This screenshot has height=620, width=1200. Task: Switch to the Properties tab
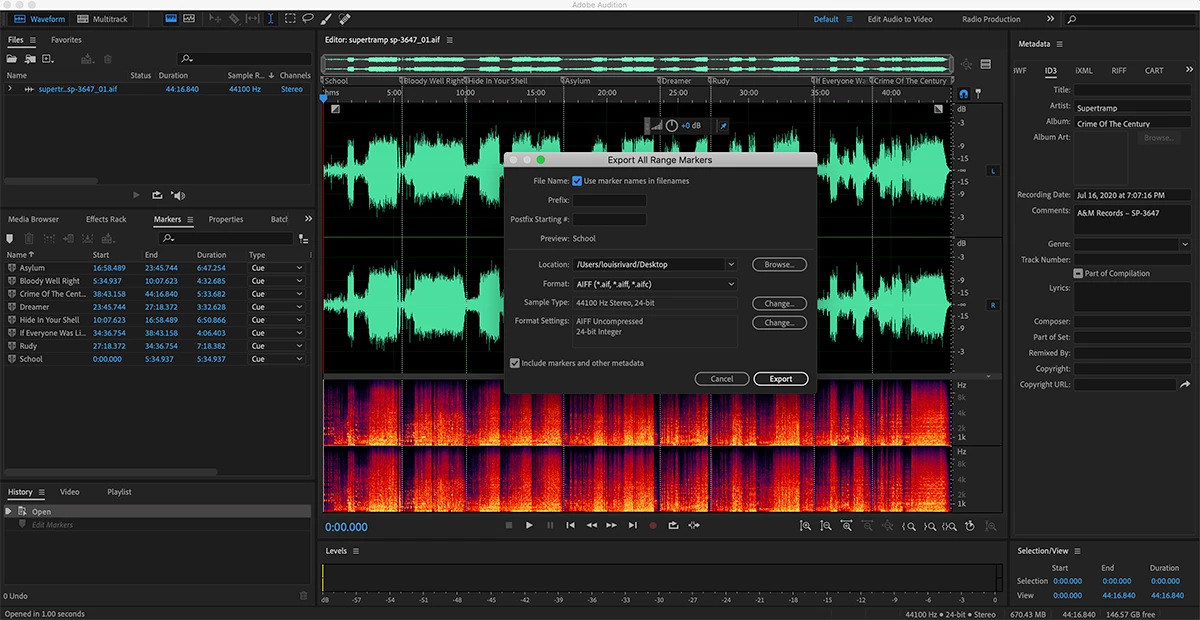click(226, 219)
